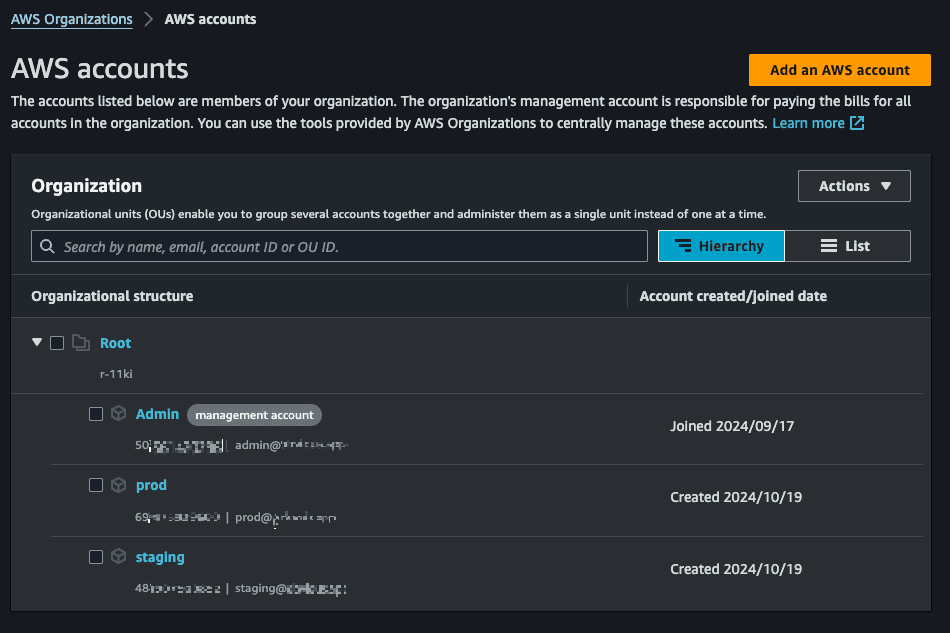Click the Add an AWS account button

(840, 70)
